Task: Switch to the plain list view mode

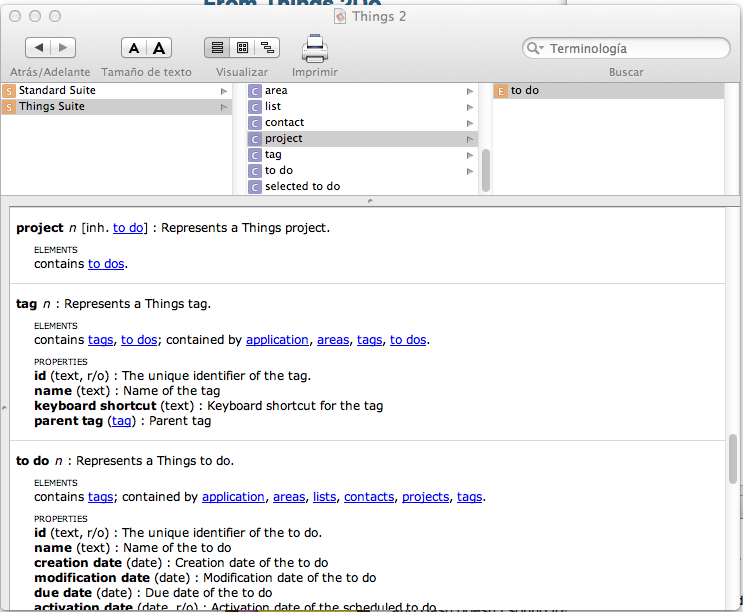Action: 216,48
